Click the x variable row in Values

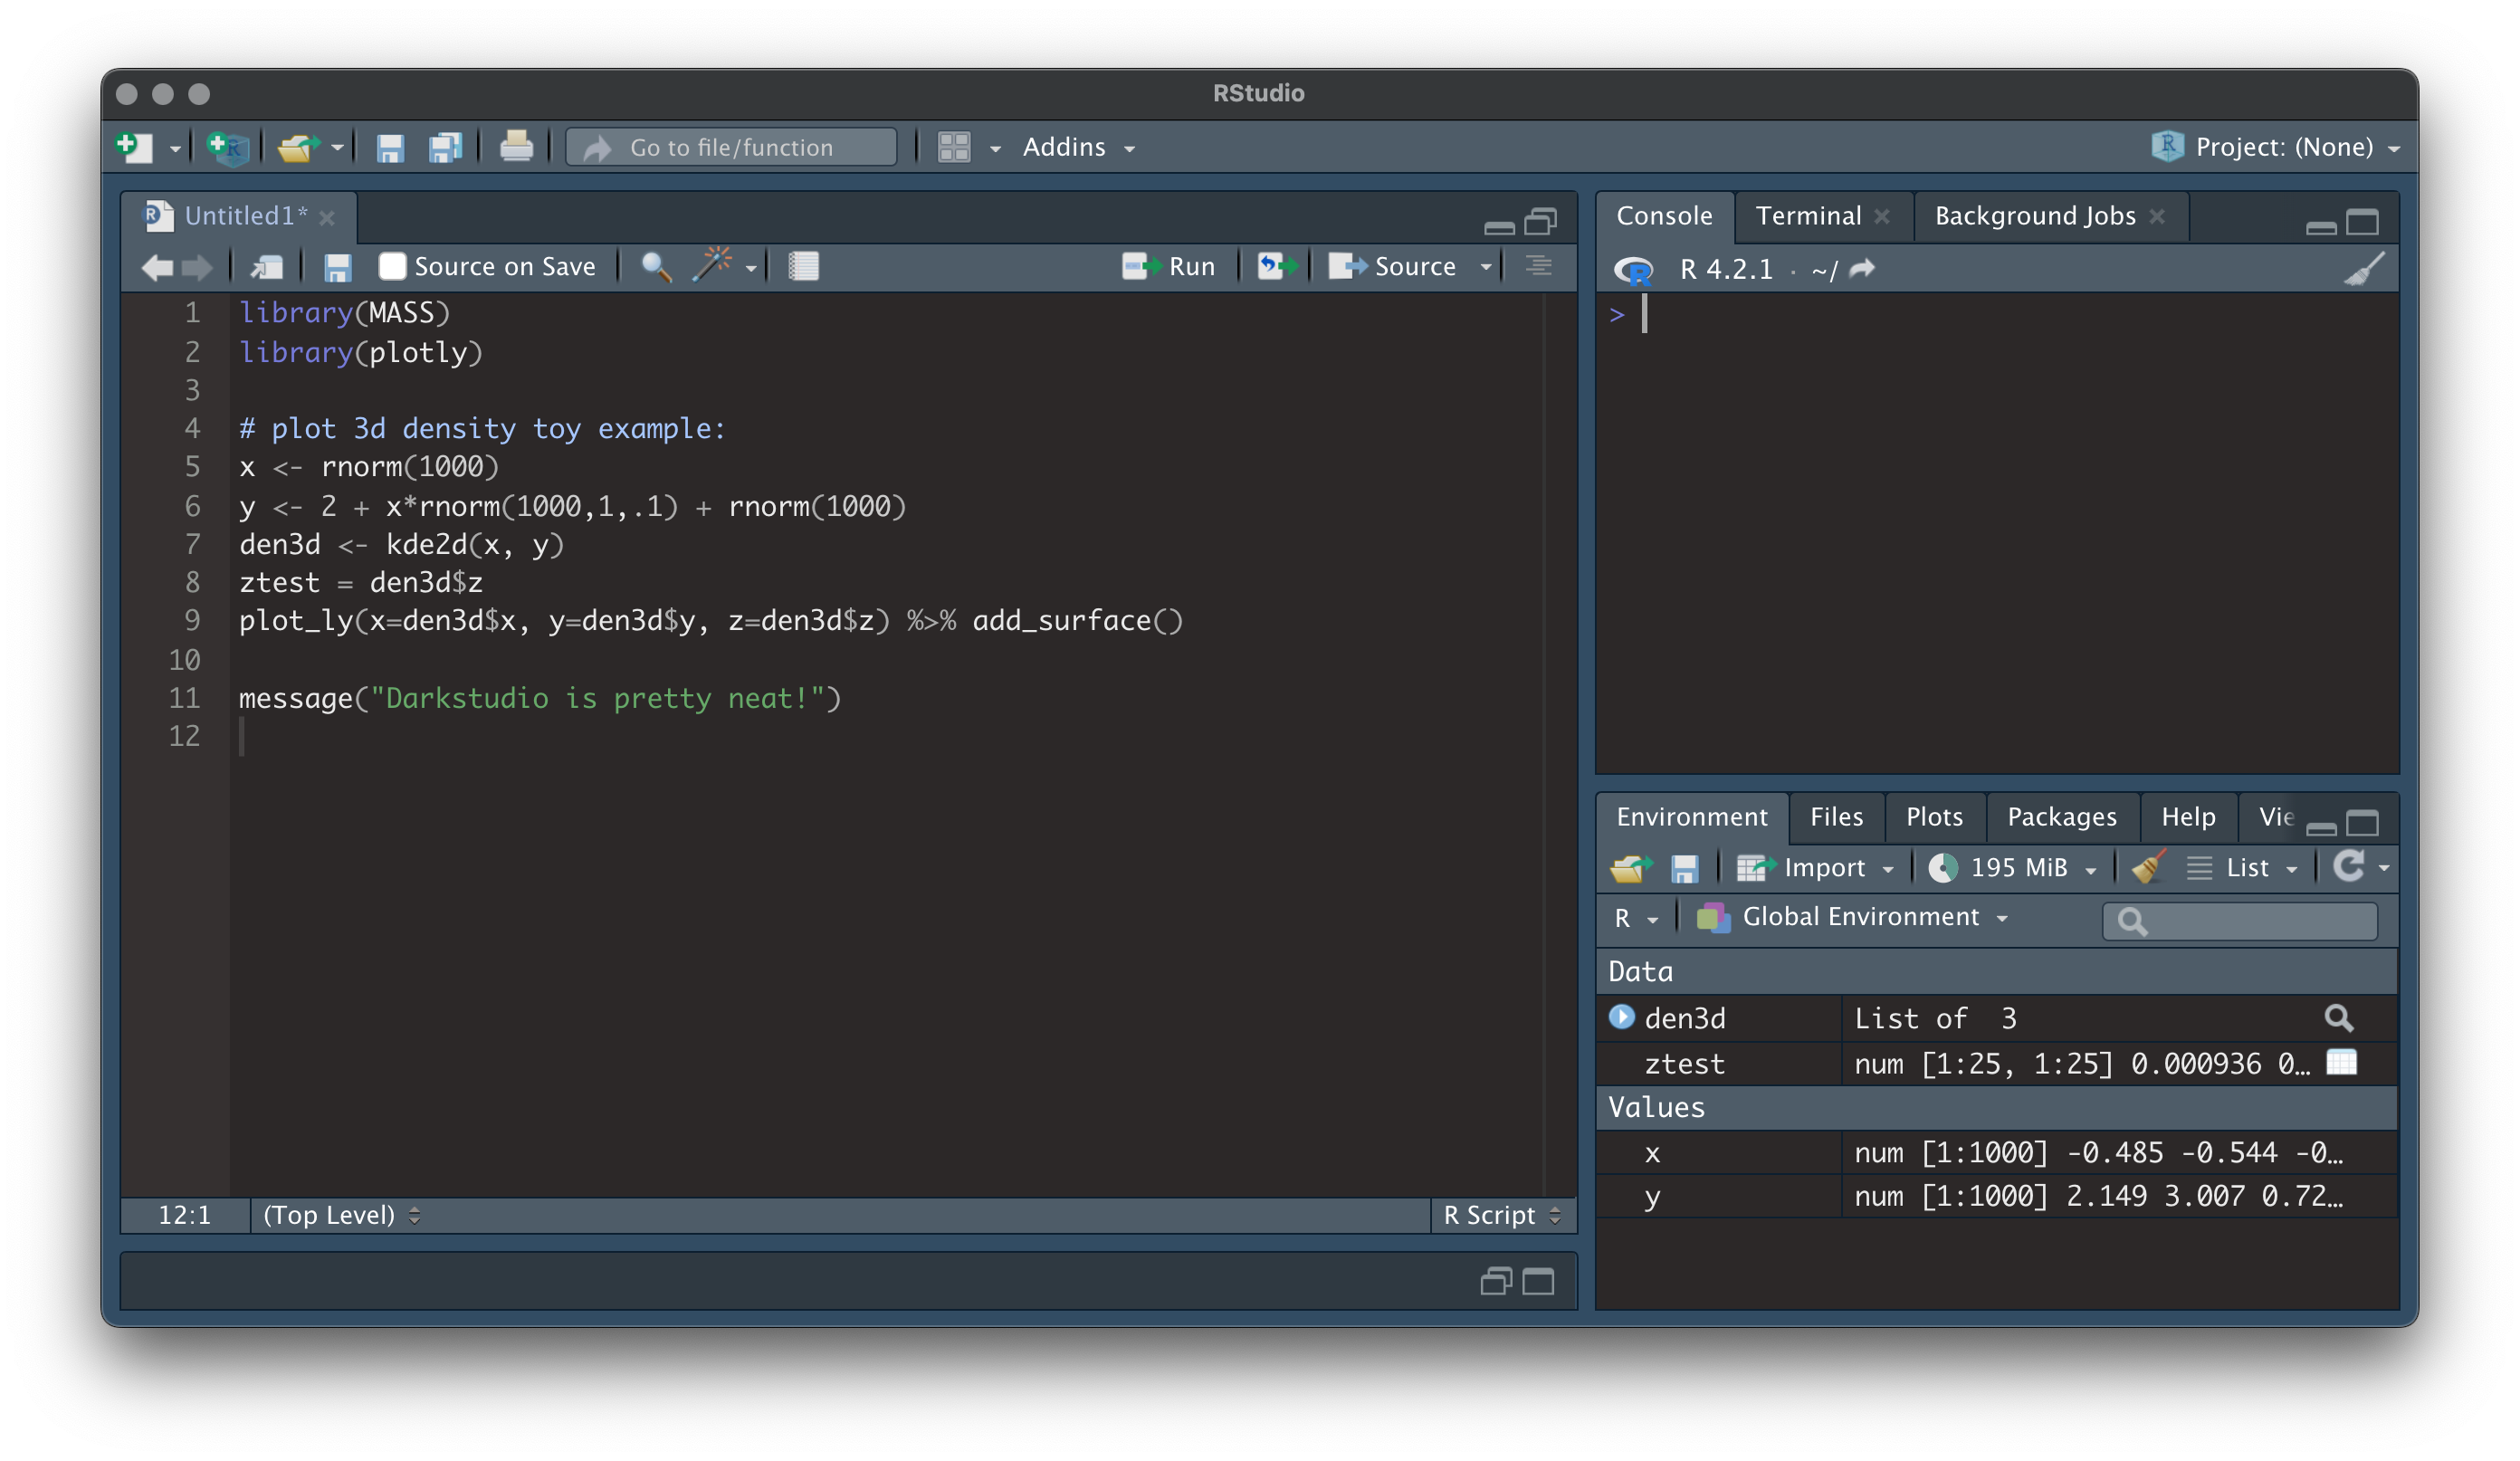pyautogui.click(x=1996, y=1153)
